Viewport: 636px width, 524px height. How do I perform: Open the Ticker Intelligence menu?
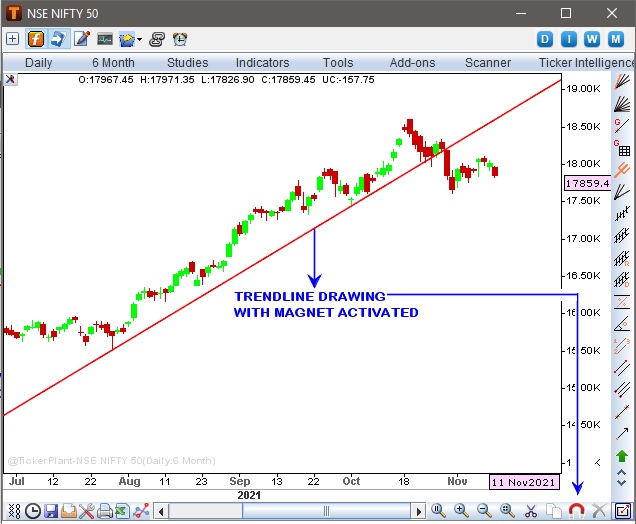pyautogui.click(x=586, y=63)
